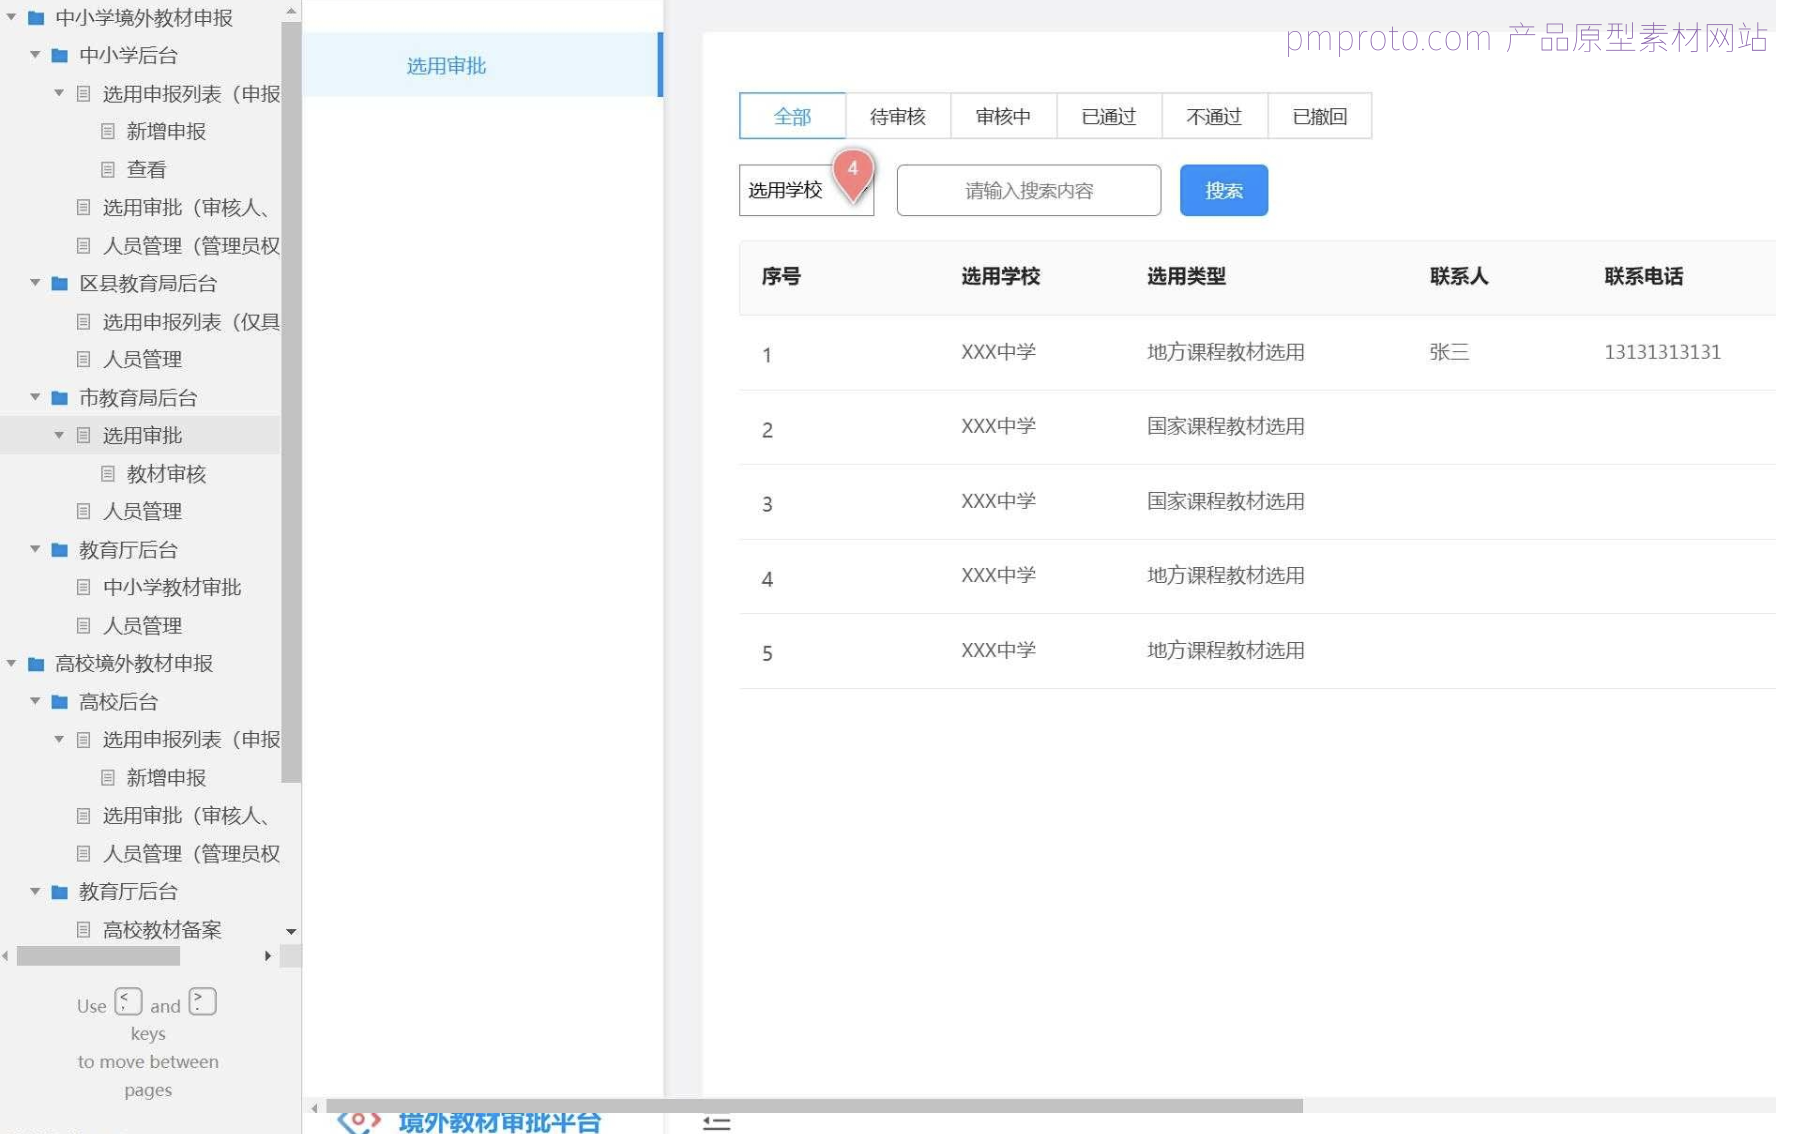Open 人员管理 under 市教育局后台
Screen dimensions: 1810x1134
click(142, 511)
